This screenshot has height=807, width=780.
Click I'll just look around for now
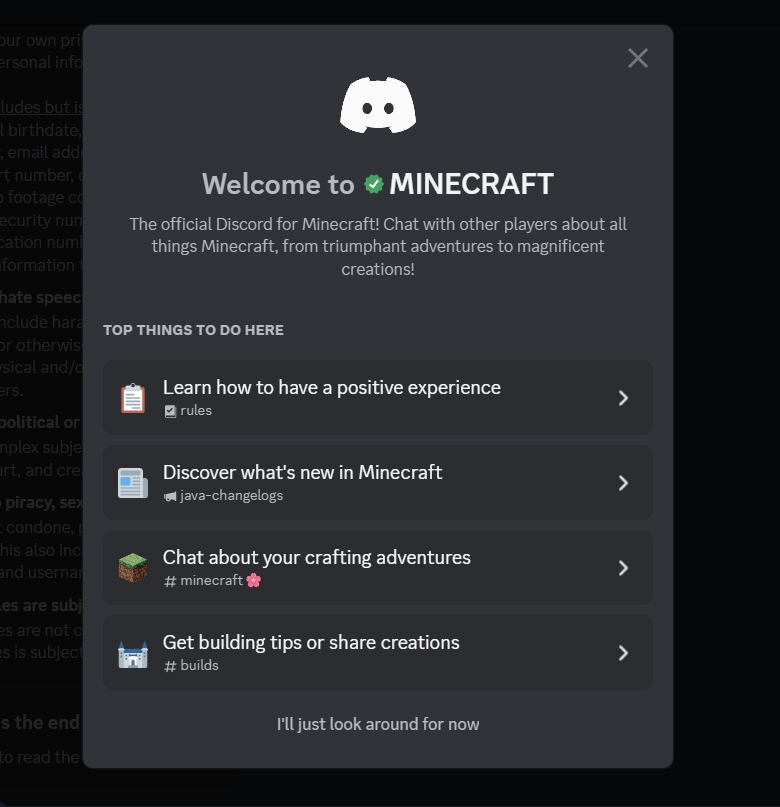[378, 724]
